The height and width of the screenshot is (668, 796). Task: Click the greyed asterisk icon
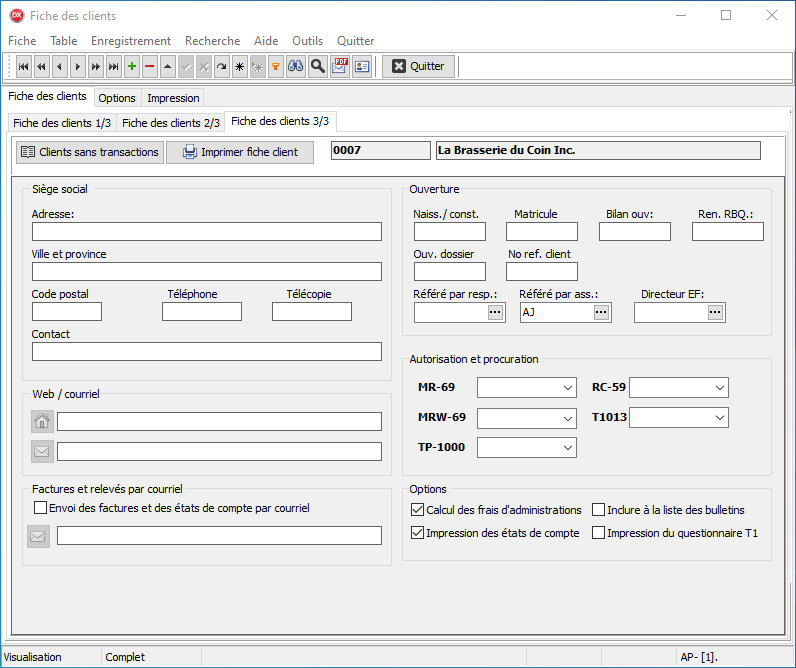click(258, 66)
